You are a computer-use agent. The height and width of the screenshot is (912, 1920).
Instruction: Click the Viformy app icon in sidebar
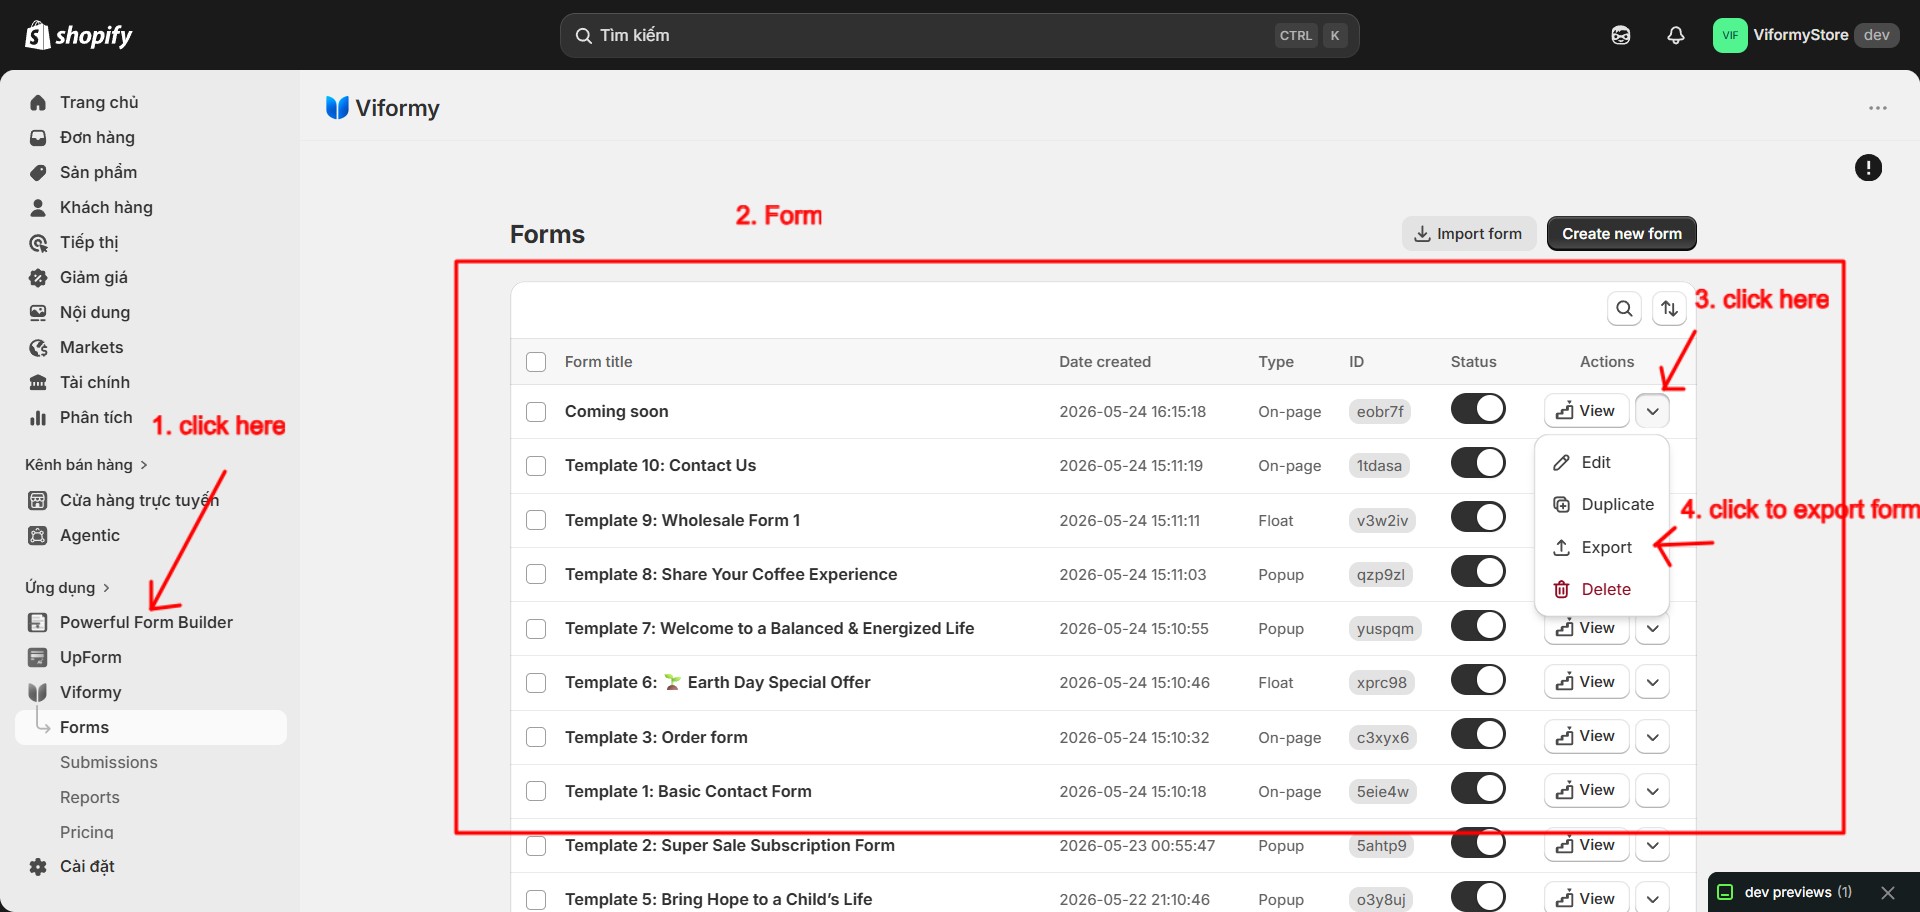[x=38, y=692]
